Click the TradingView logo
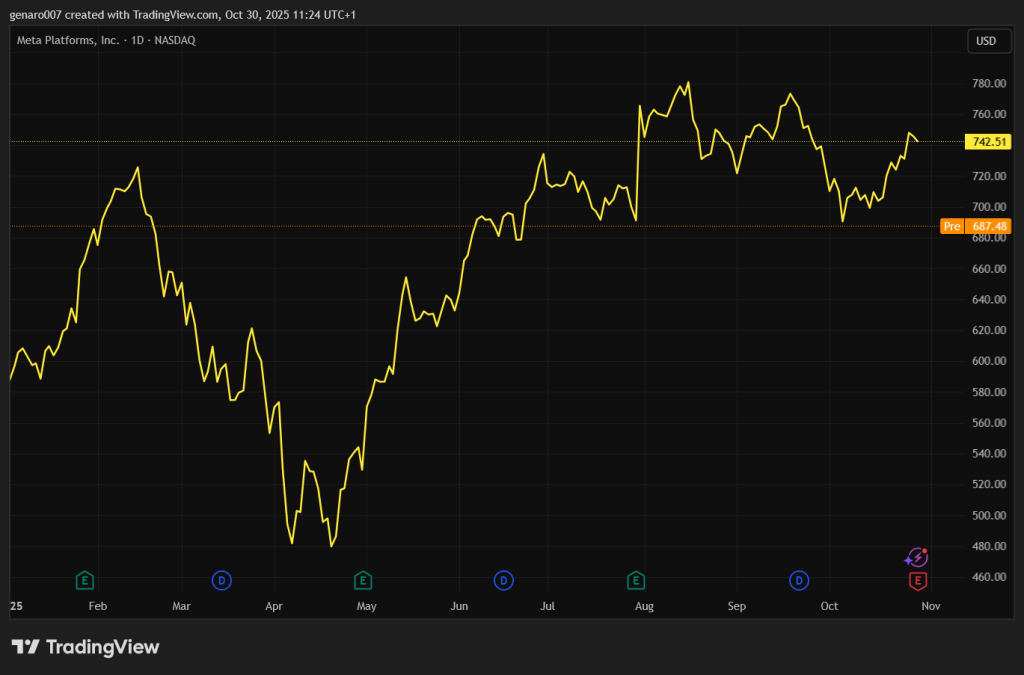 [x=85, y=647]
